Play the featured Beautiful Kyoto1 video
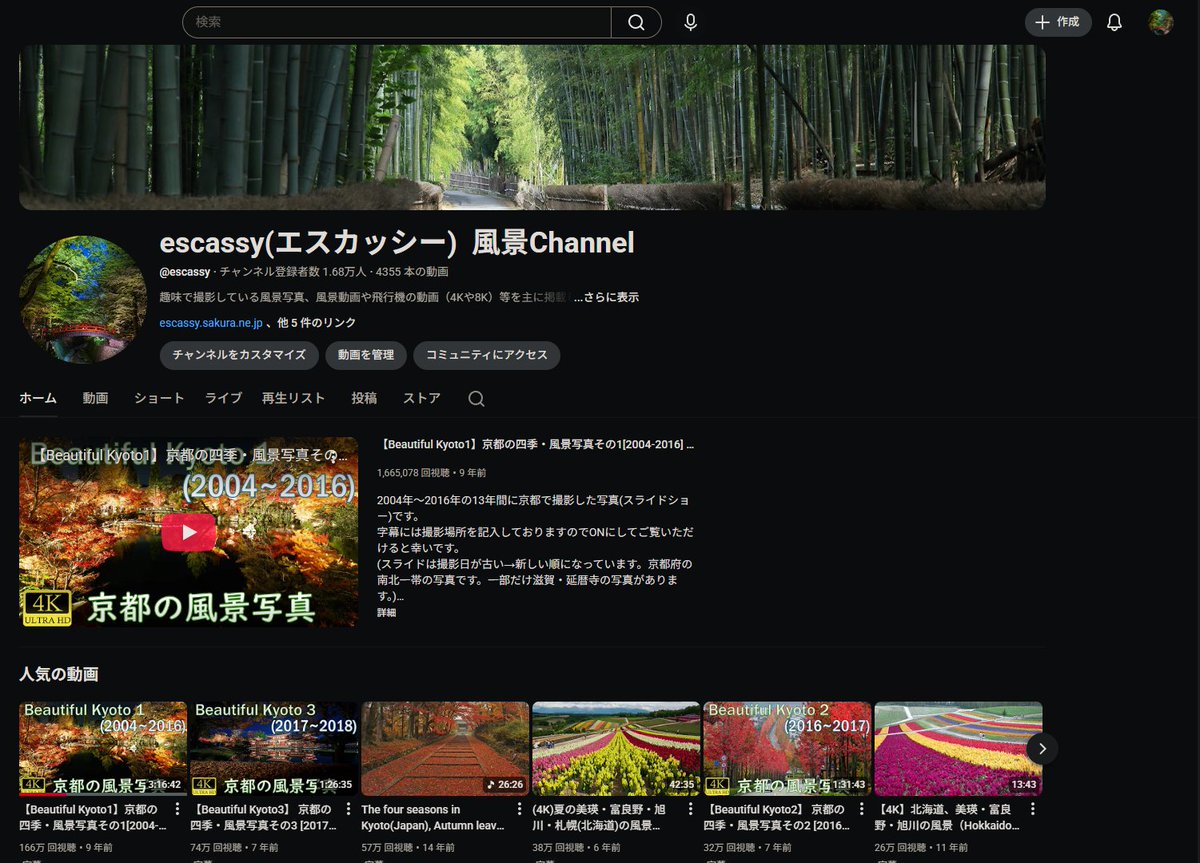 (188, 532)
